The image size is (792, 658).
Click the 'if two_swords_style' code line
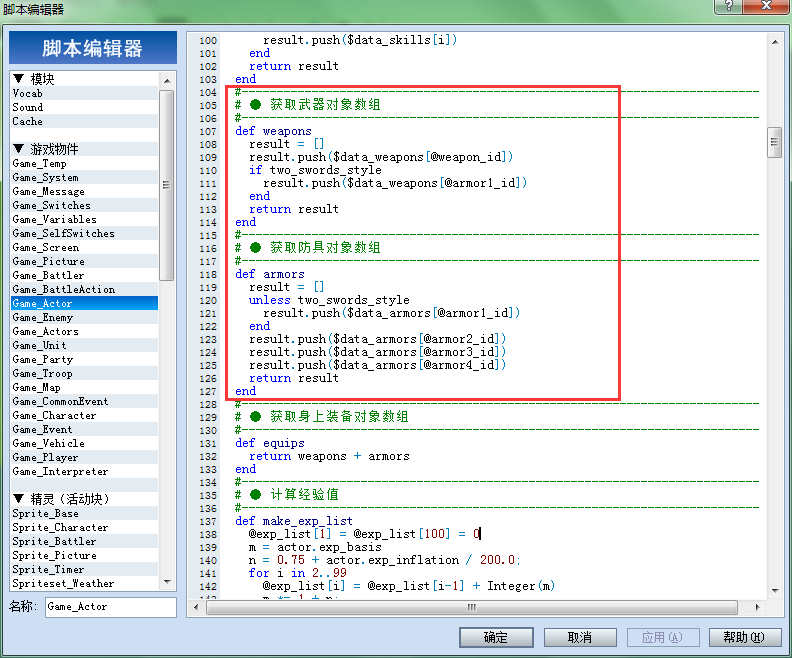[315, 170]
